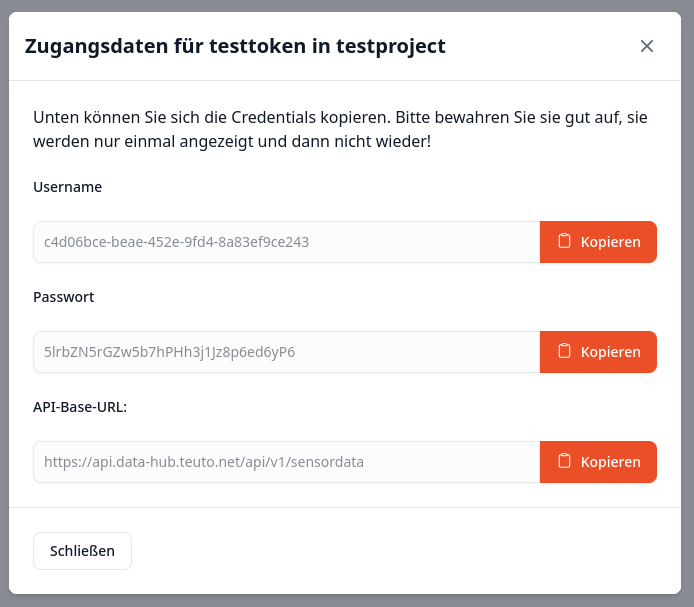Screen dimensions: 694x607
Task: Select the Username field showing the UUID
Action: point(286,242)
